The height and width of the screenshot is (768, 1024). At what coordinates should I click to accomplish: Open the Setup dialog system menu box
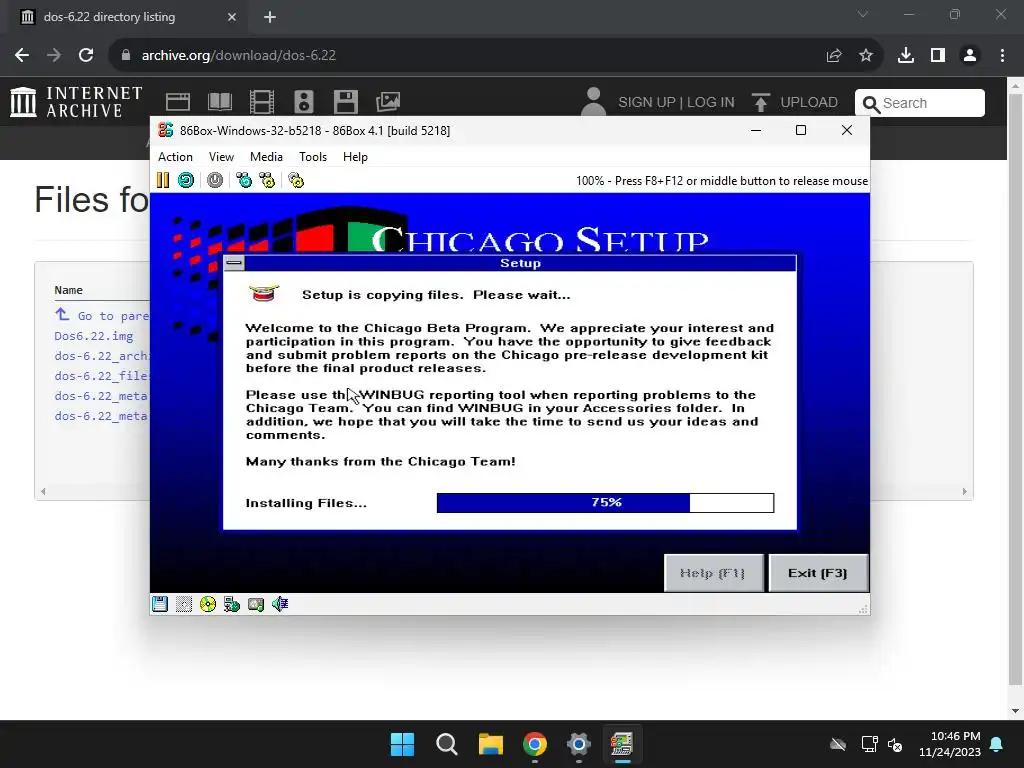coord(234,263)
